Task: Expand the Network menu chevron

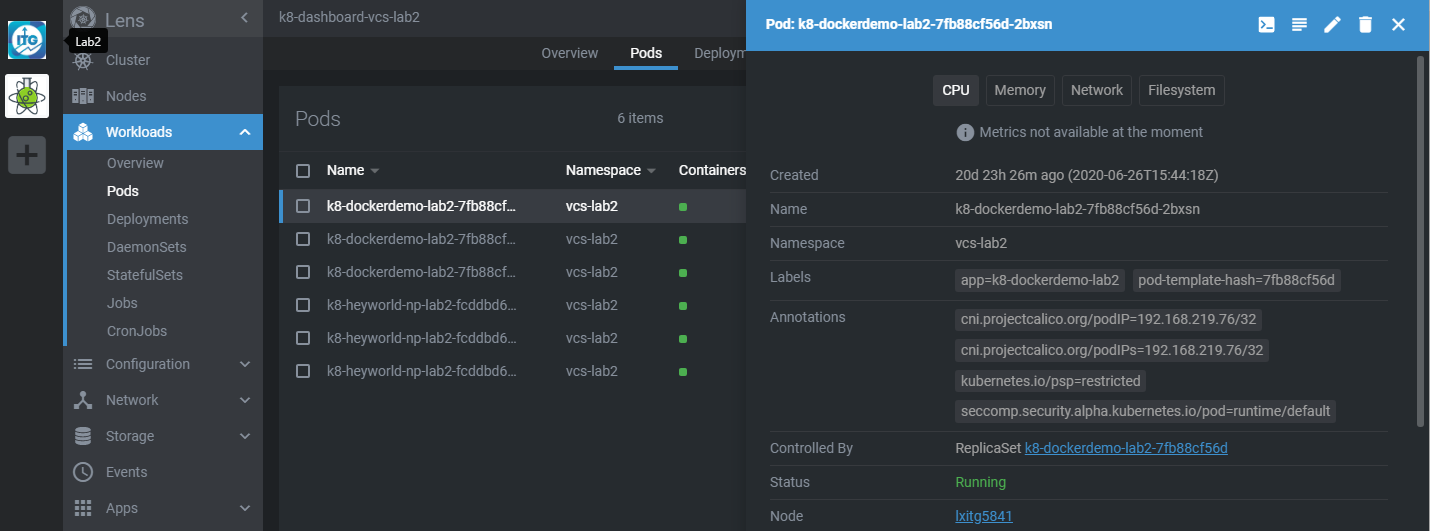Action: (245, 400)
